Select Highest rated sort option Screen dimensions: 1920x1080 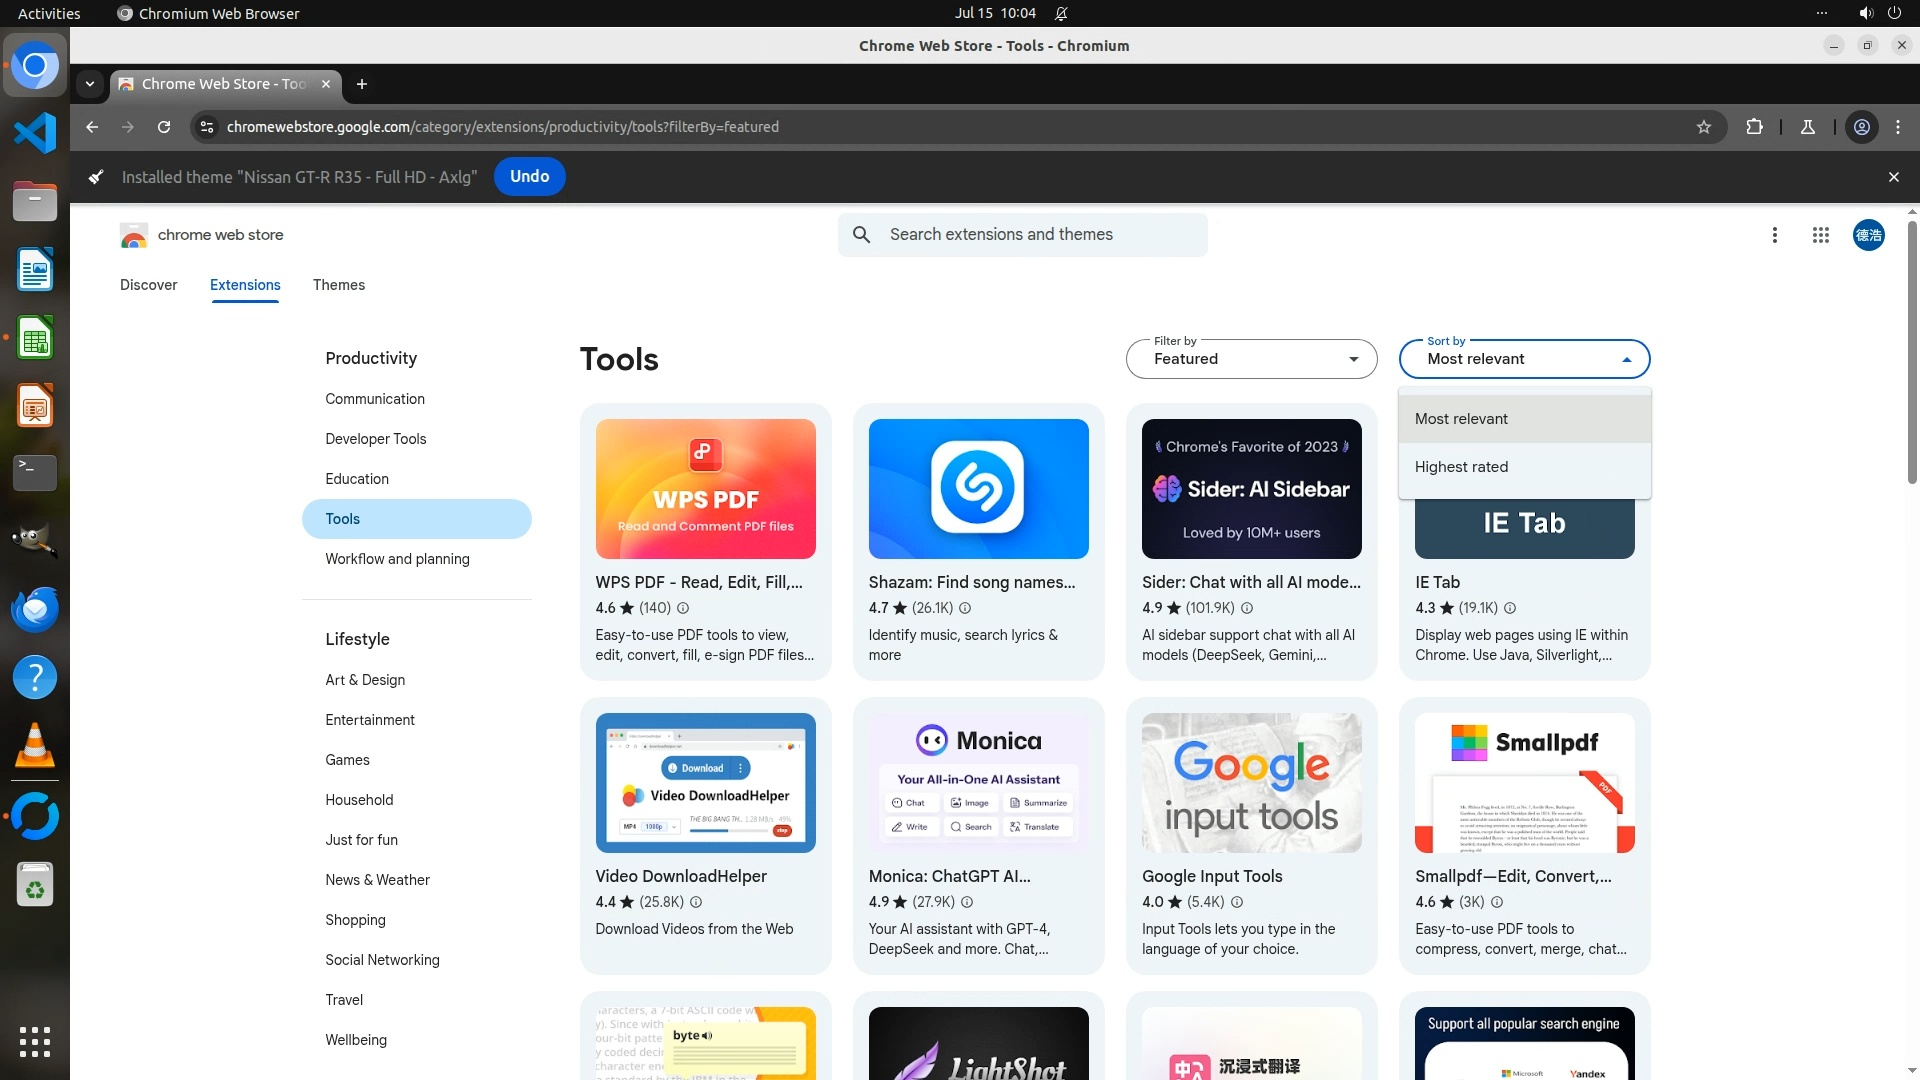[1461, 467]
